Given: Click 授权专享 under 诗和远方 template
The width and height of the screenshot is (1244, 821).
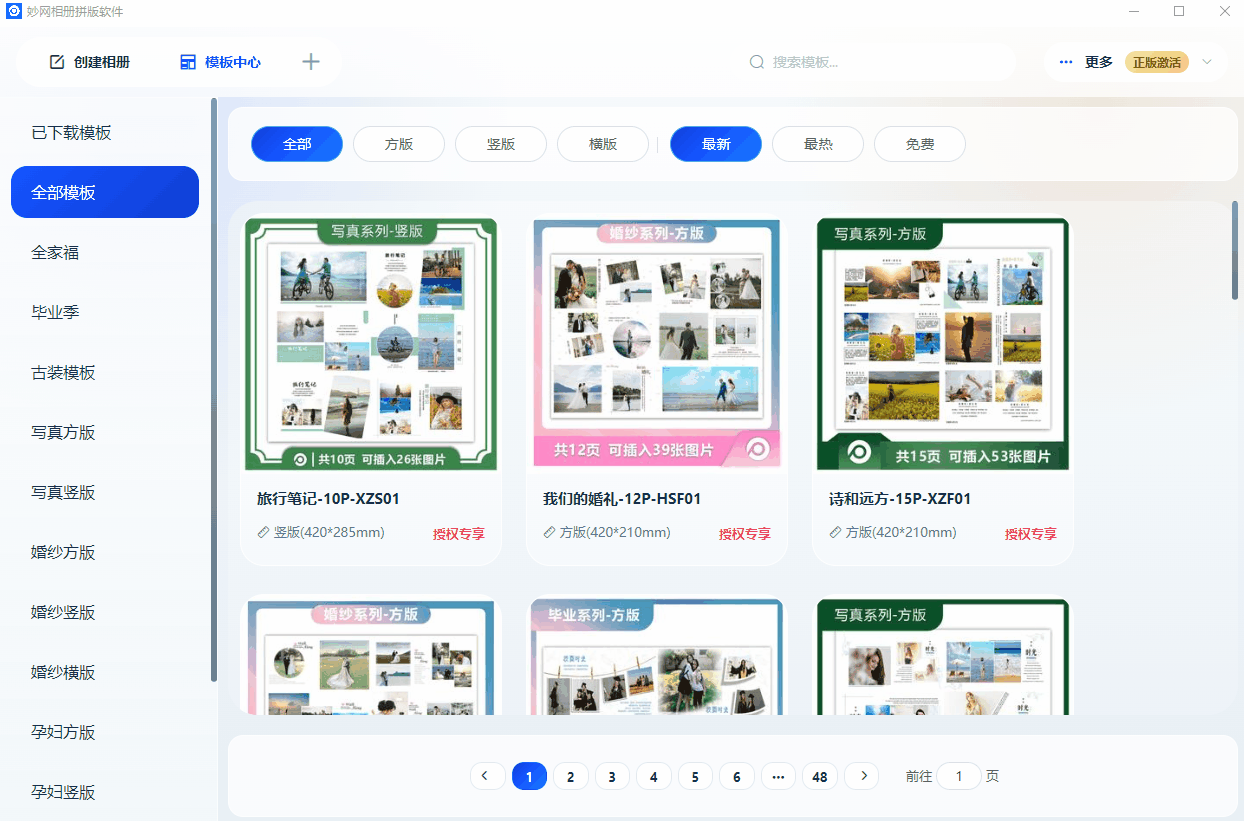Looking at the screenshot, I should coord(1031,533).
